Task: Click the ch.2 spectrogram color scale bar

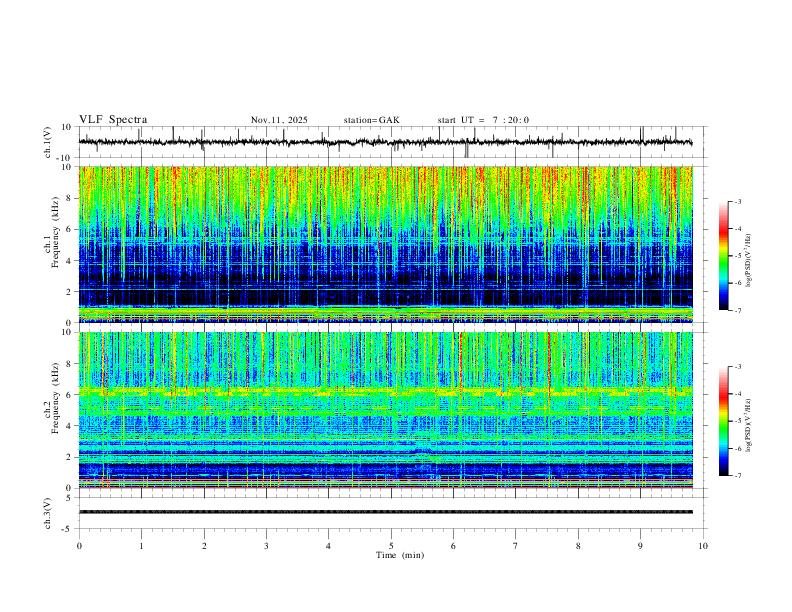Action: point(723,421)
